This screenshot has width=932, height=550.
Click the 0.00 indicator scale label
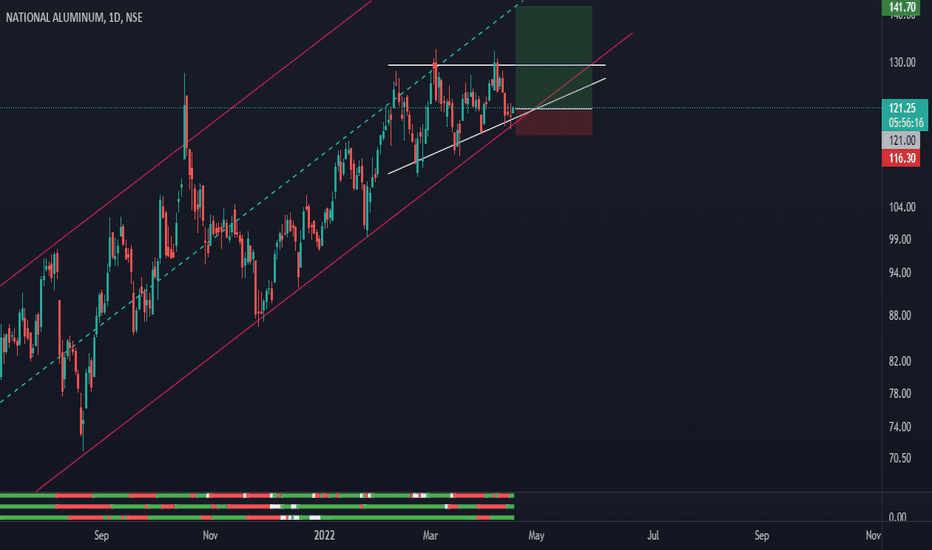[x=898, y=516]
